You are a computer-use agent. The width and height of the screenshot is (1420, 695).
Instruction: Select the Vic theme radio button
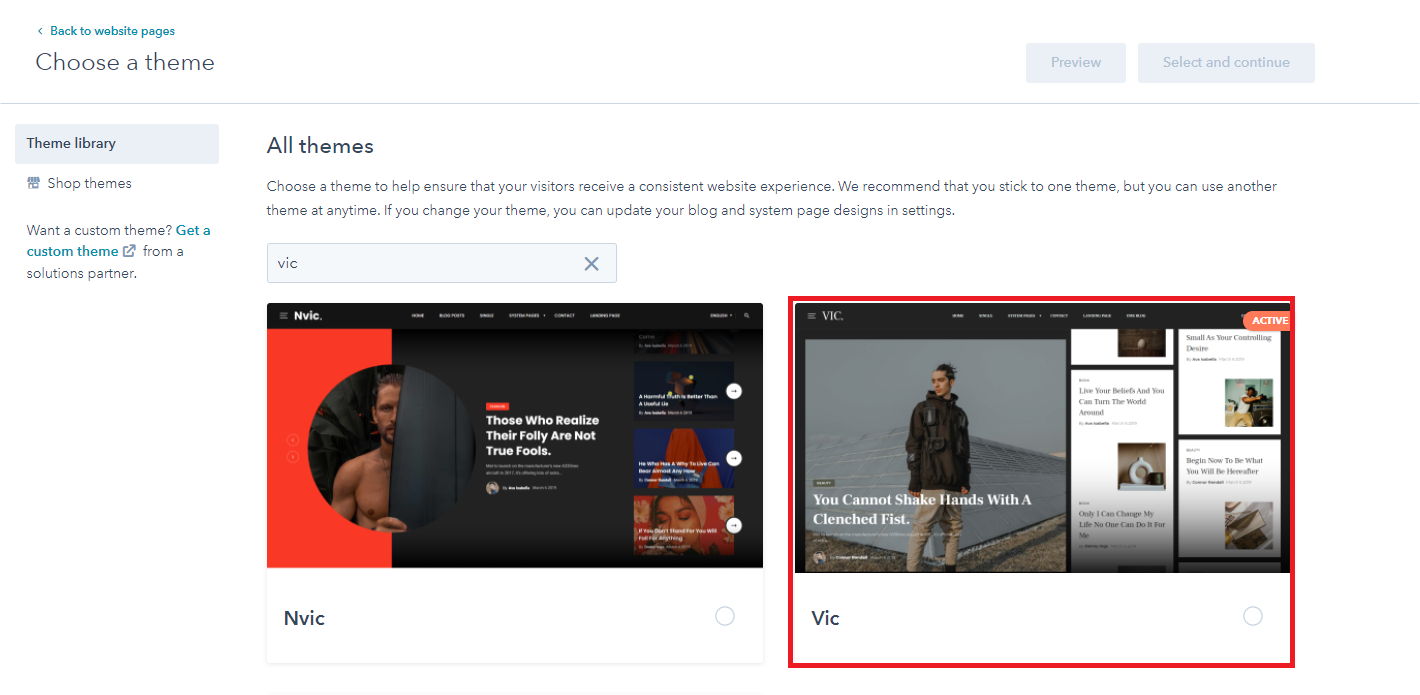click(x=1252, y=616)
